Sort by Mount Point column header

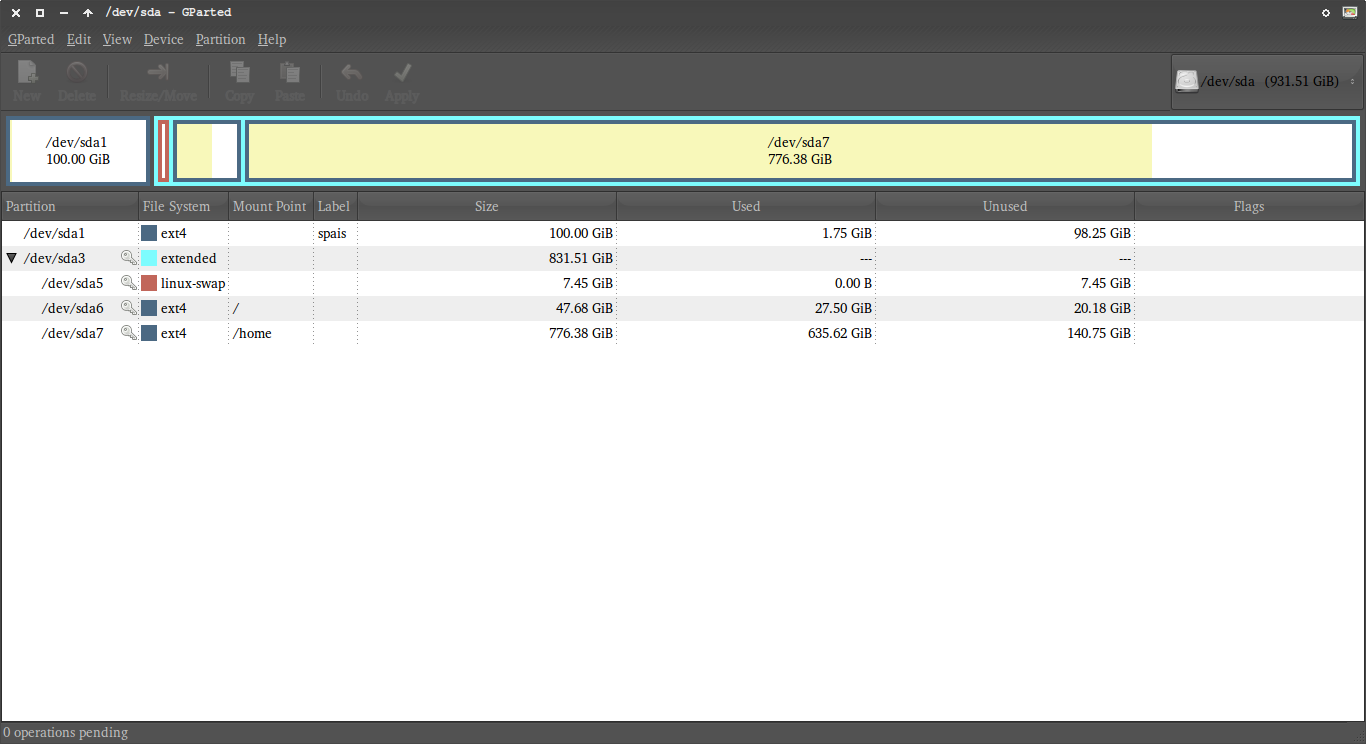[271, 206]
